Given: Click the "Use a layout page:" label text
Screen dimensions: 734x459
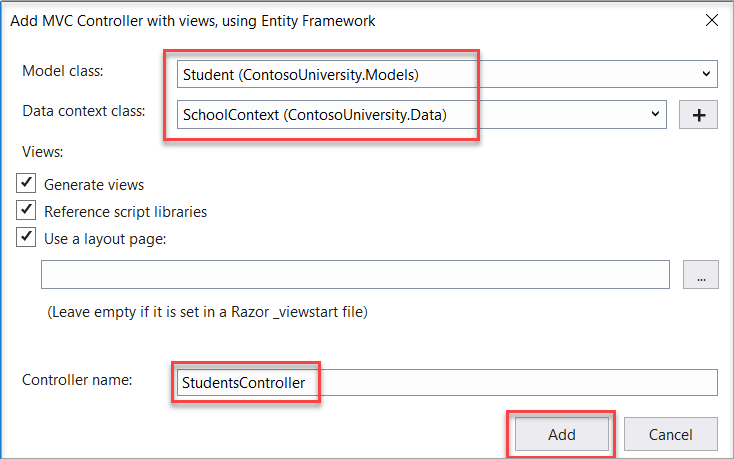Looking at the screenshot, I should coord(106,239).
